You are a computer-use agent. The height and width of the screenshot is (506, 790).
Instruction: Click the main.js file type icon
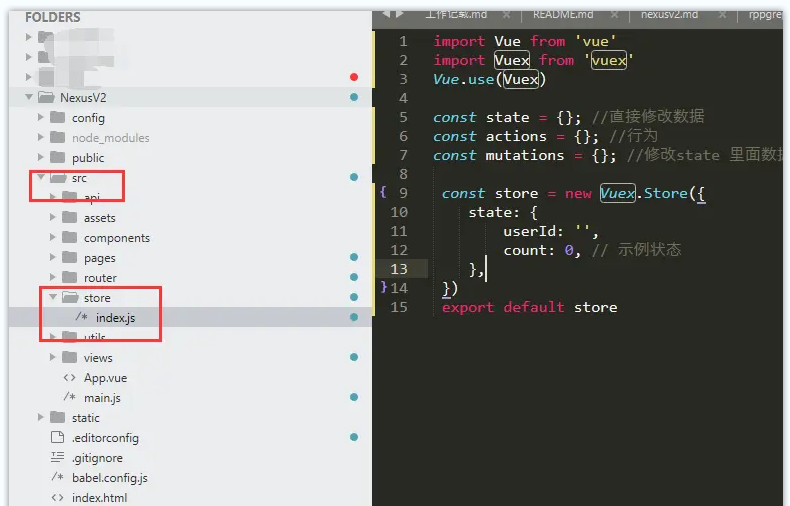[x=69, y=398]
